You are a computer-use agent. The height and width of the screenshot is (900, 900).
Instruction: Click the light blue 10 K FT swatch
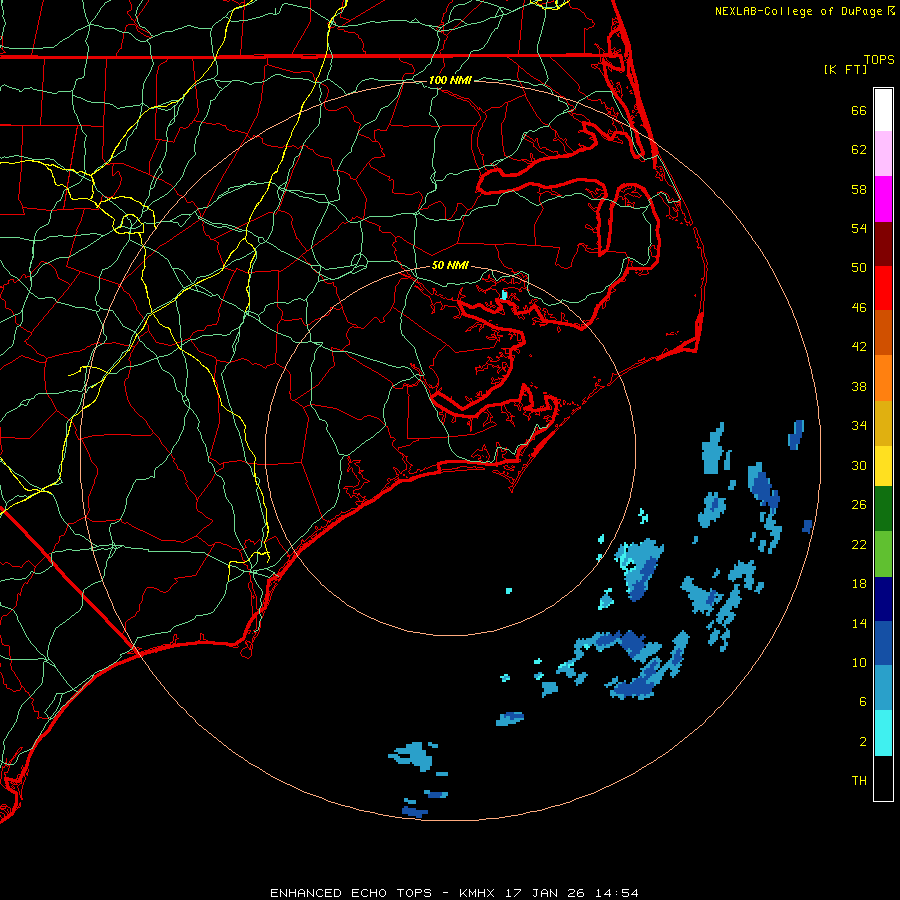pos(883,688)
